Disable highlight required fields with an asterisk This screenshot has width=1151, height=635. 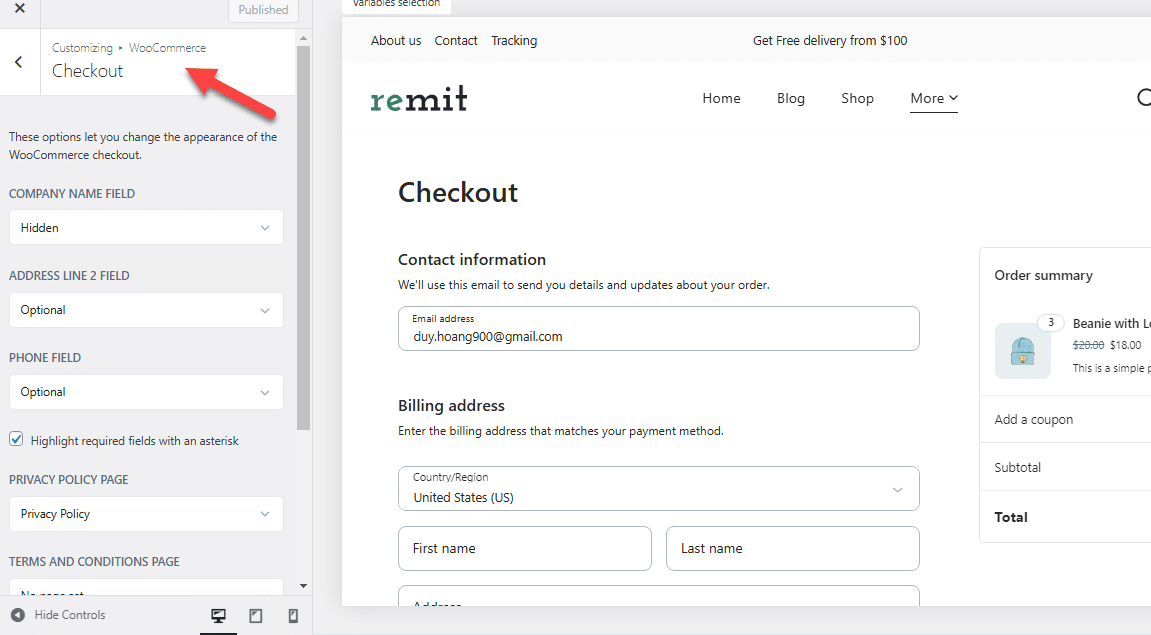(x=16, y=438)
